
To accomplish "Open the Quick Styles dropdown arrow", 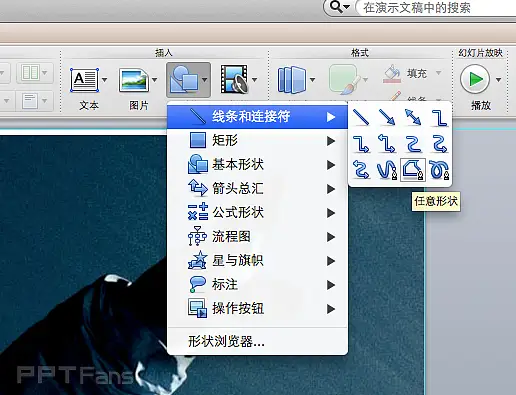I will click(366, 80).
